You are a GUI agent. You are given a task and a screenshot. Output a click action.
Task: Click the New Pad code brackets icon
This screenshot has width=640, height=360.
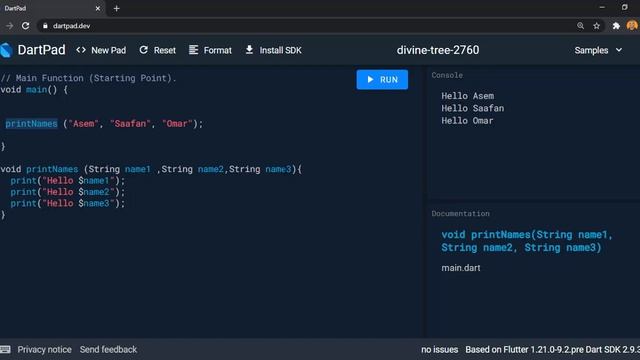coord(81,50)
